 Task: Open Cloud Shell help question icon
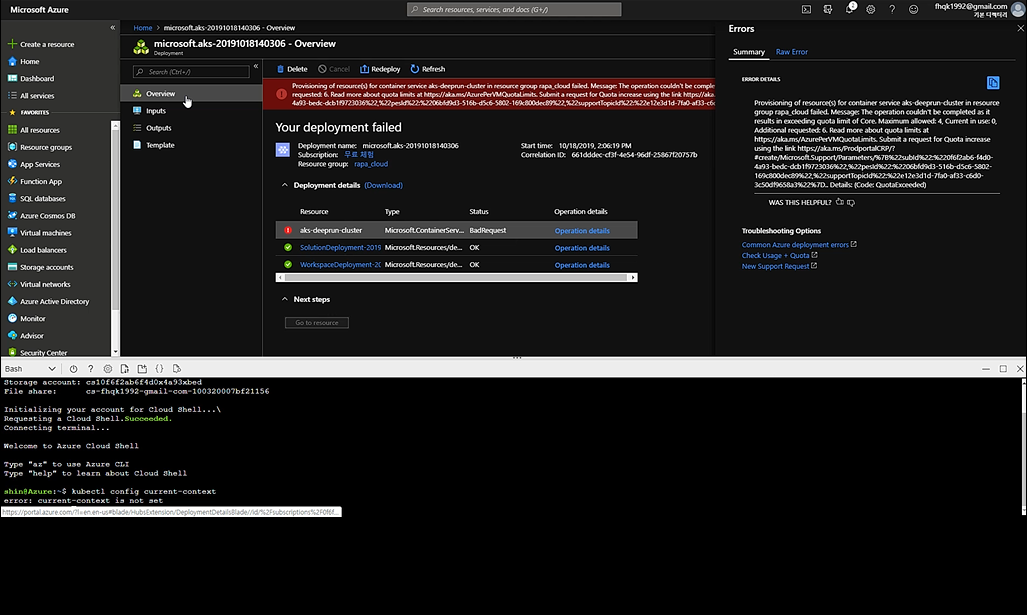click(x=90, y=369)
